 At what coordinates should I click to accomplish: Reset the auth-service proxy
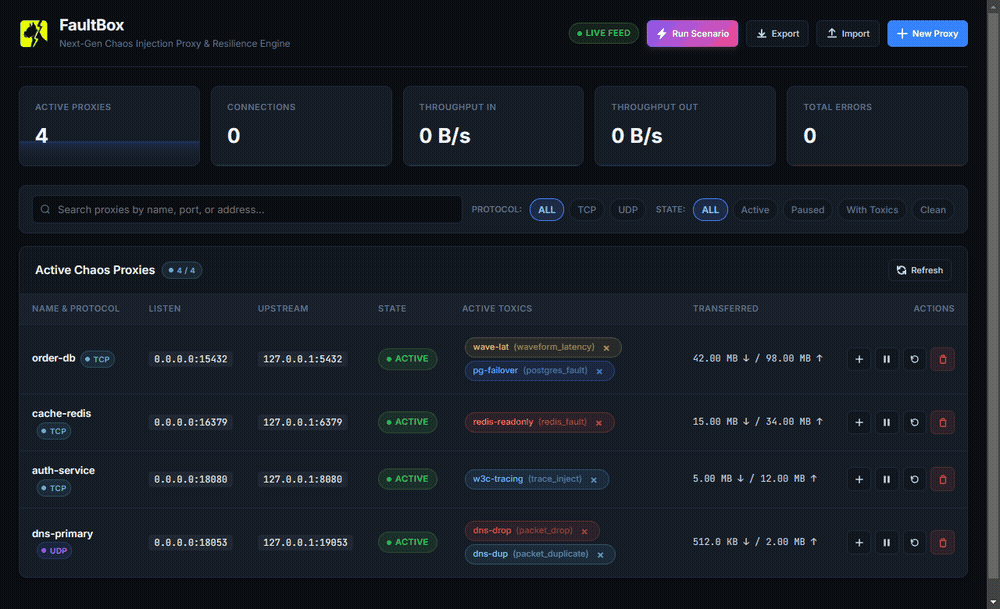[x=915, y=479]
